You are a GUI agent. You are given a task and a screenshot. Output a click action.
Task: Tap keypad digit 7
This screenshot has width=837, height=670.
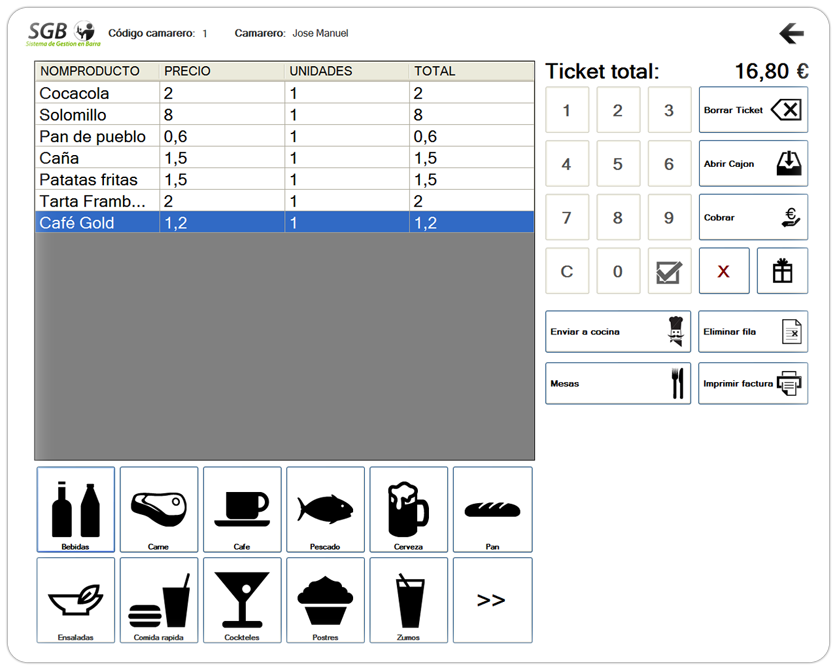pyautogui.click(x=567, y=217)
